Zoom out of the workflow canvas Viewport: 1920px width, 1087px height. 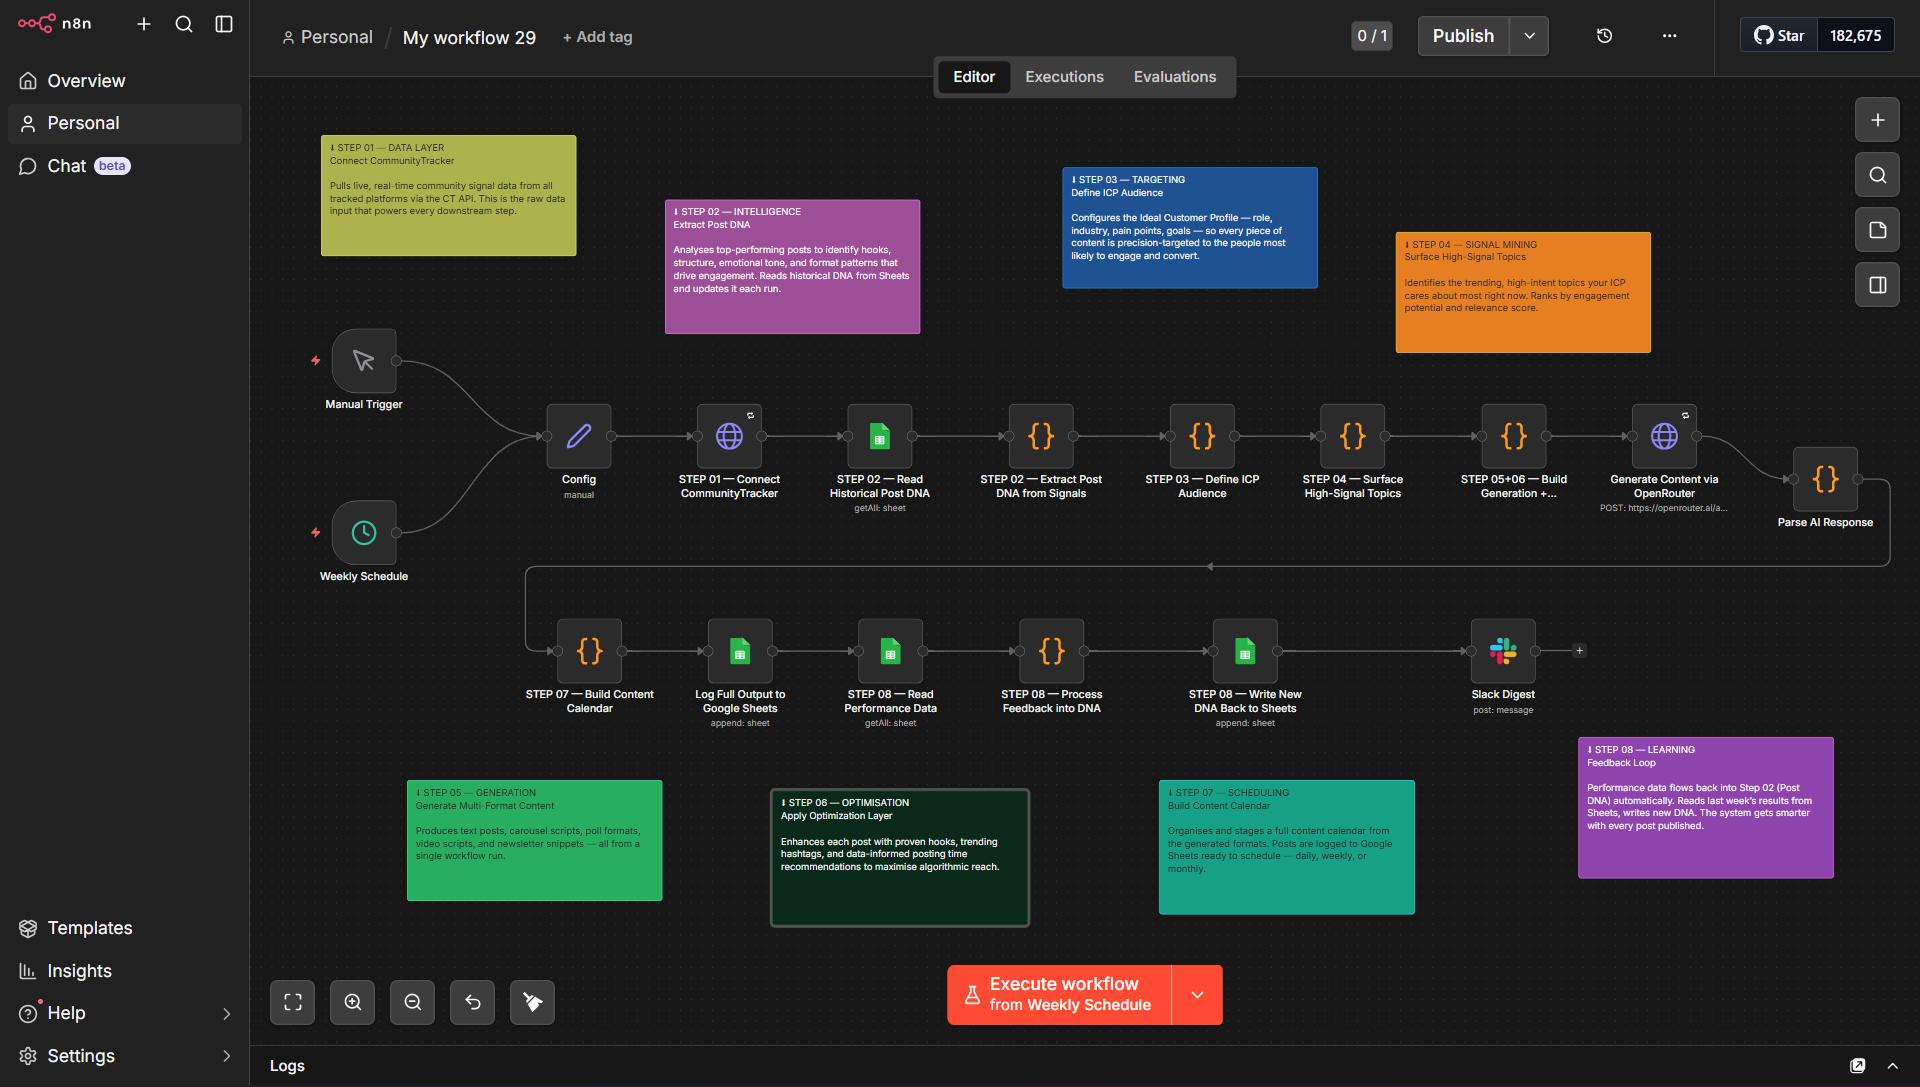[412, 1002]
